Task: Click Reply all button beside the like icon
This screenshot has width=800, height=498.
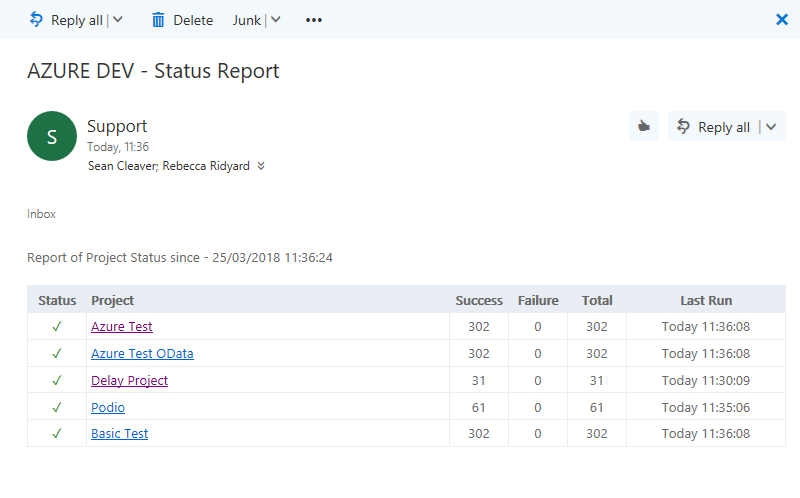Action: [713, 127]
